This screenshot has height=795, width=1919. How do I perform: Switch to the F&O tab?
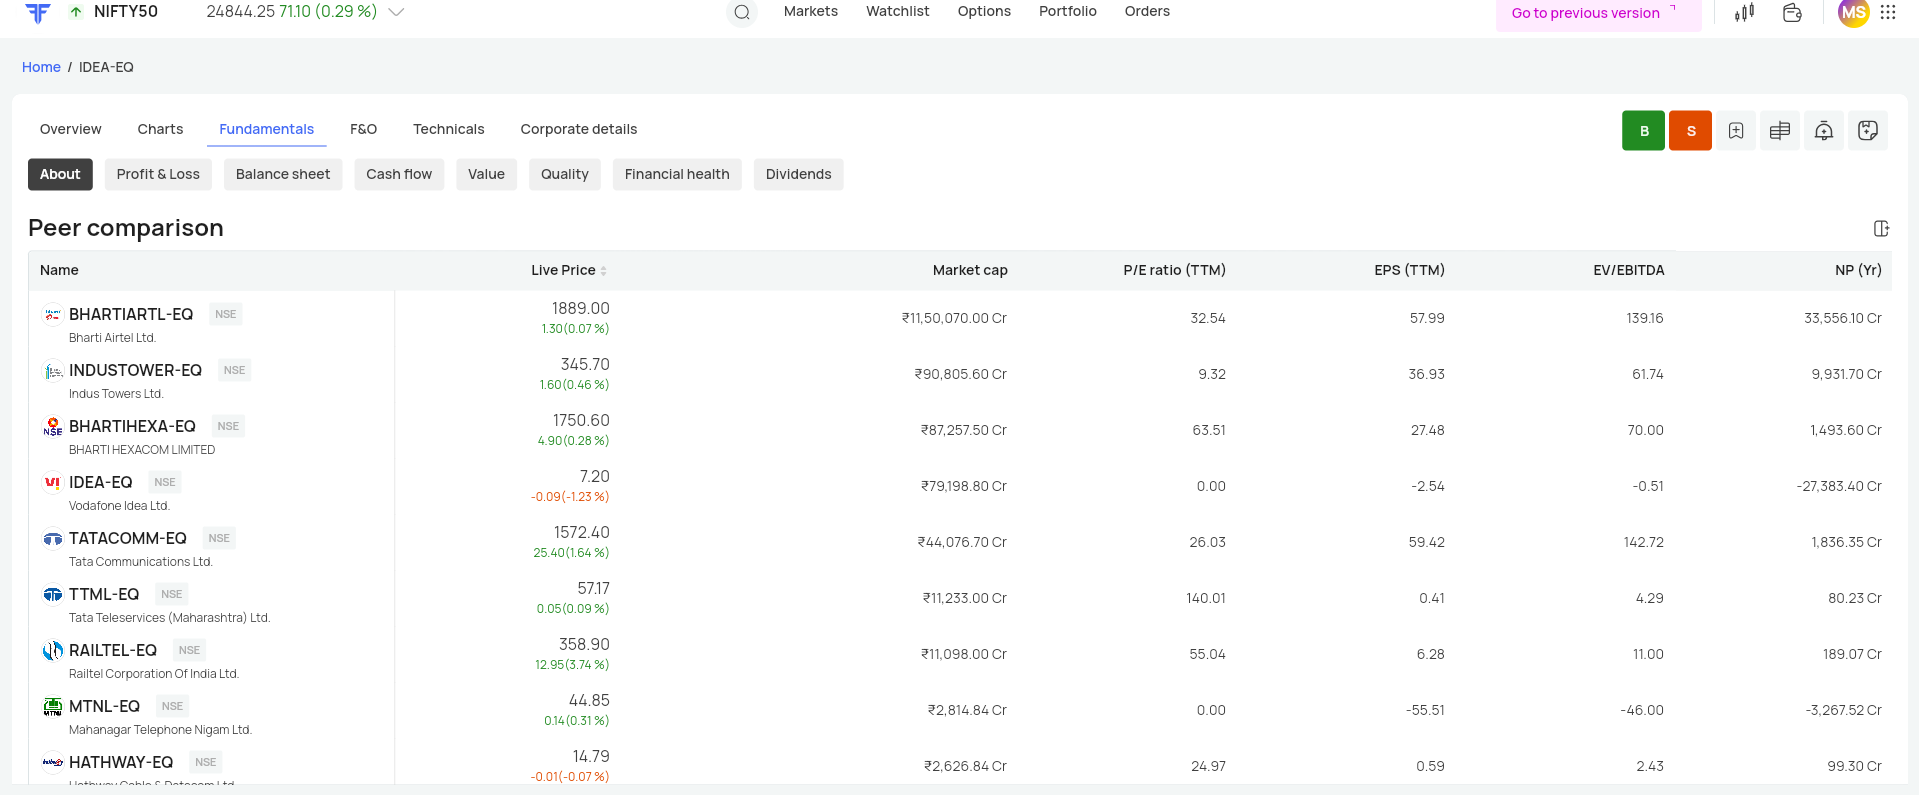(363, 129)
